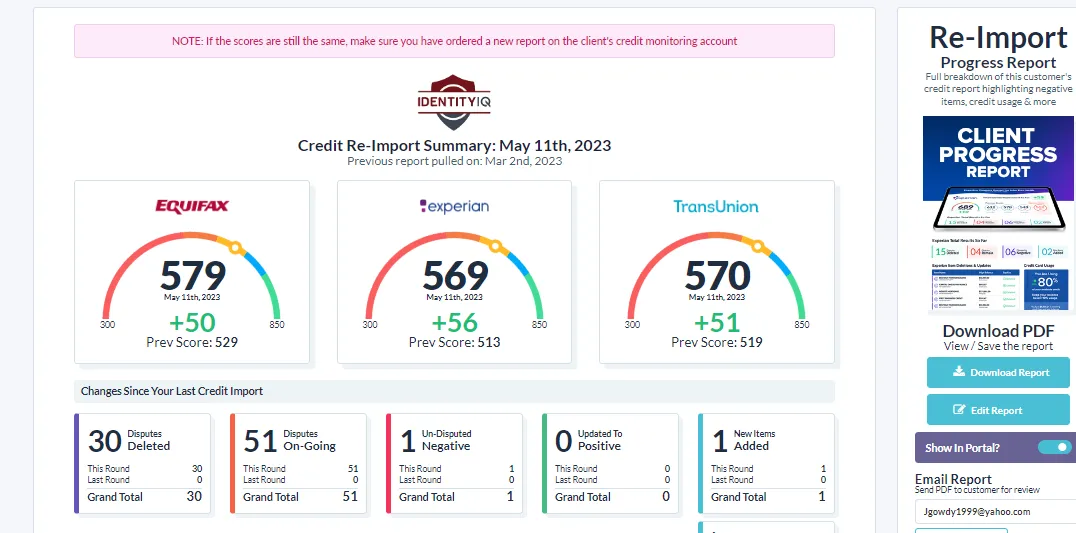This screenshot has height=533, width=1076.
Task: Click 'Prev Score: 513' text
Action: pos(454,342)
